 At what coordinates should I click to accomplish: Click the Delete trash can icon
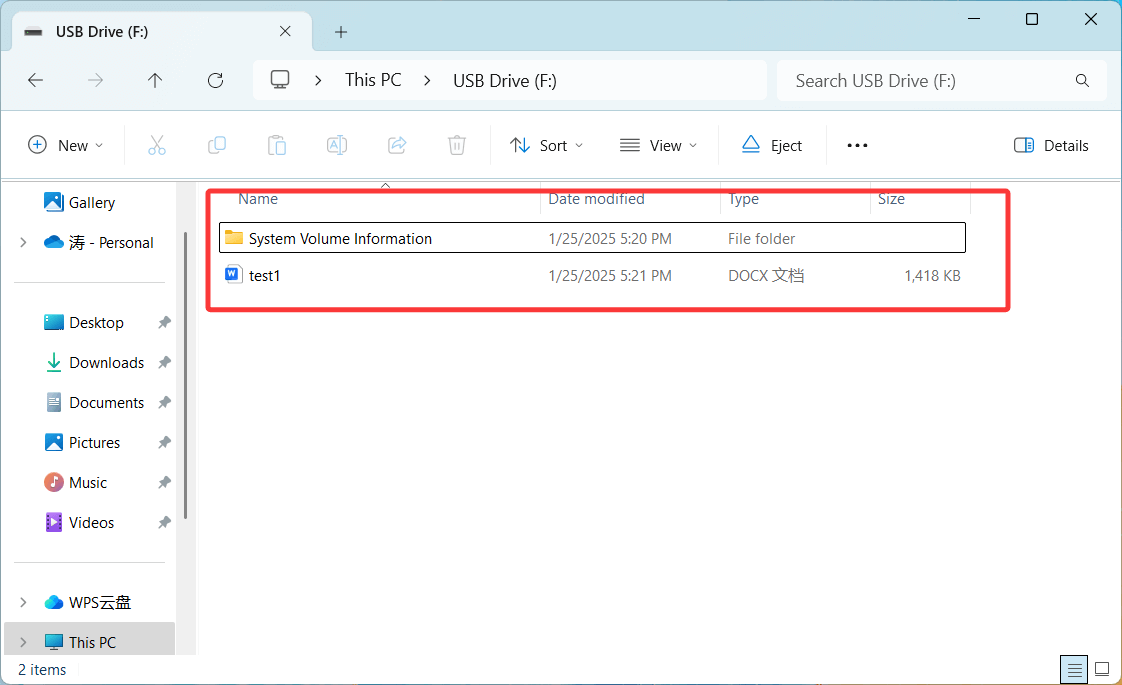tap(457, 145)
